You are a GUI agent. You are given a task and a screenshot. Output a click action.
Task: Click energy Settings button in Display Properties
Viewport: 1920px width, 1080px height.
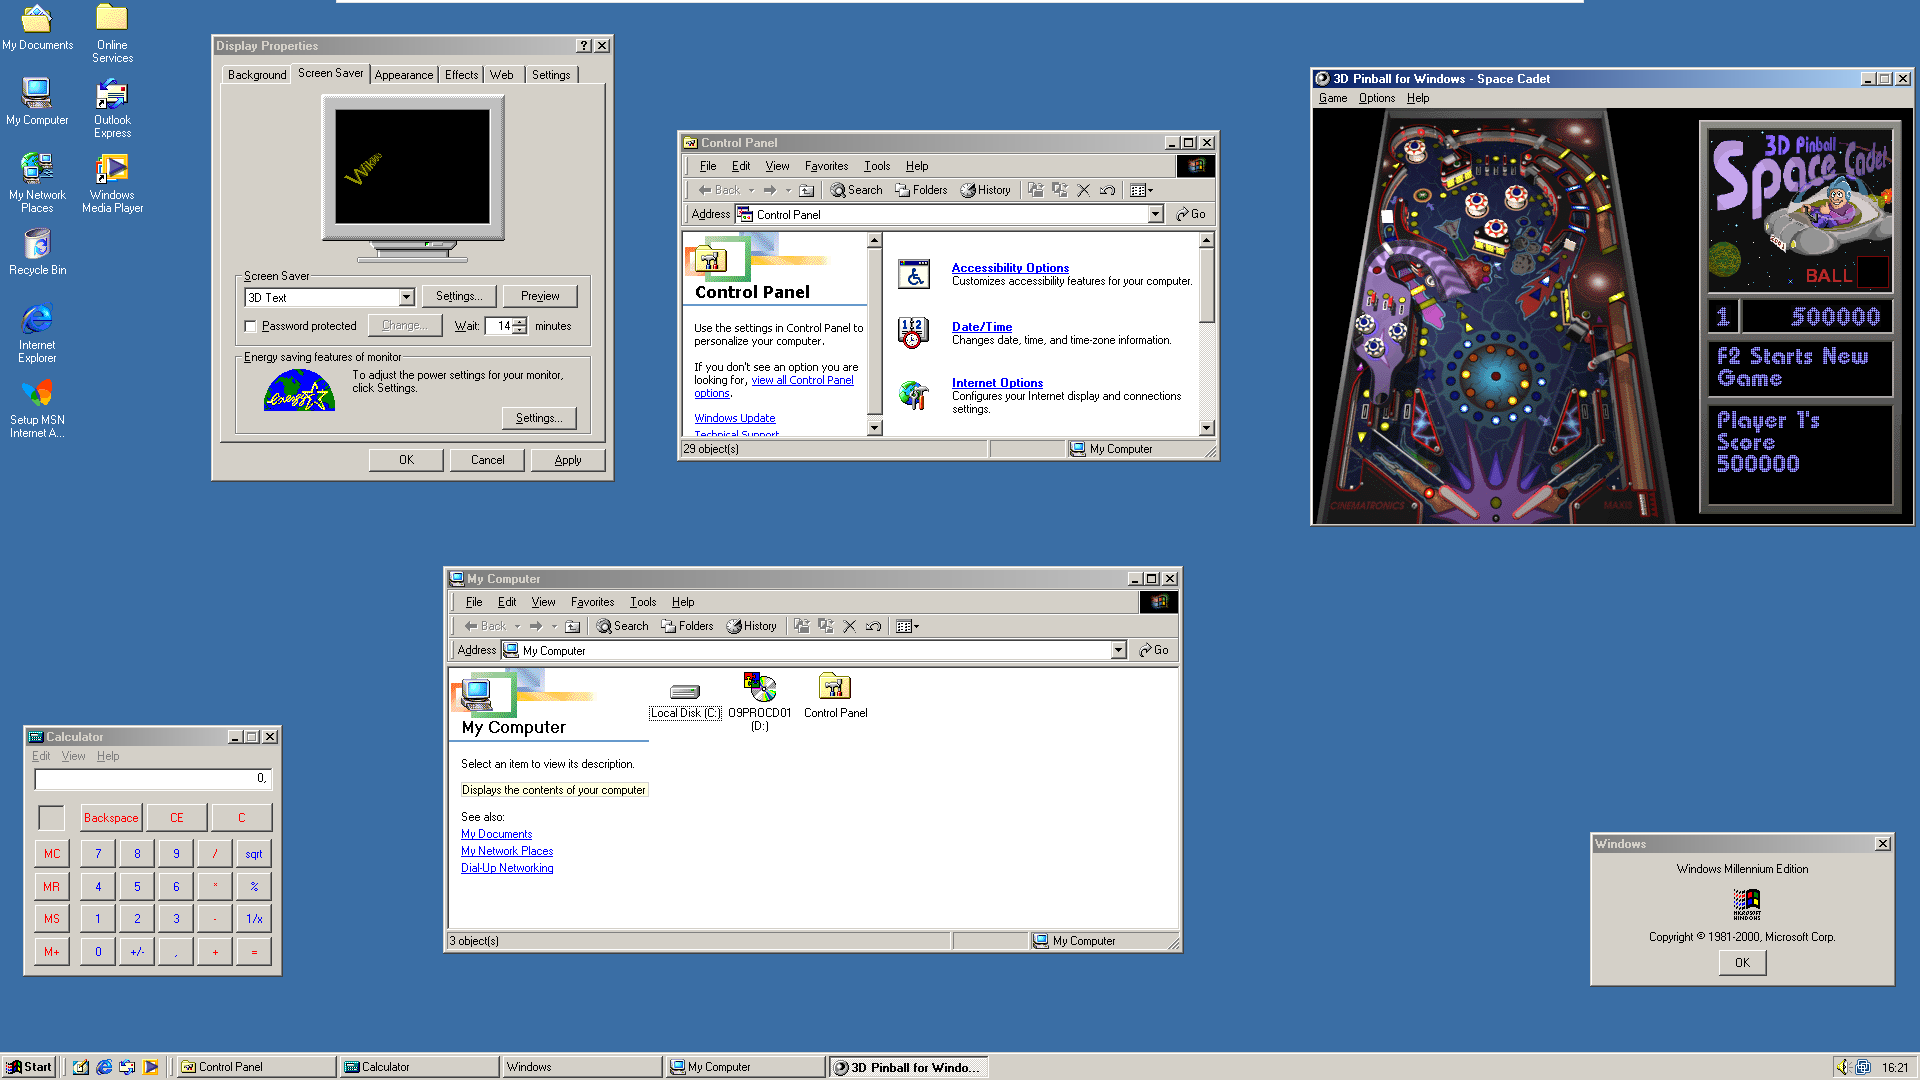click(539, 418)
